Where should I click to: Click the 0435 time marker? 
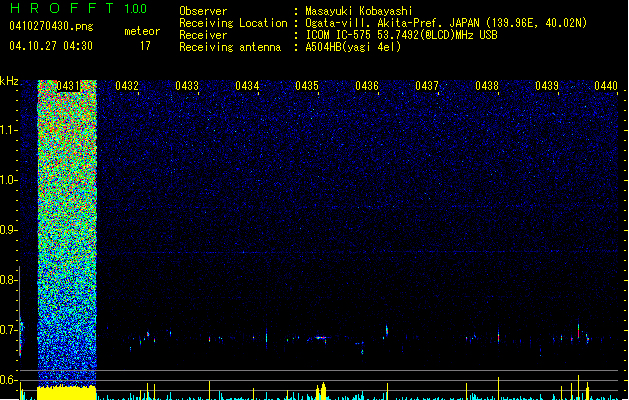tap(307, 86)
